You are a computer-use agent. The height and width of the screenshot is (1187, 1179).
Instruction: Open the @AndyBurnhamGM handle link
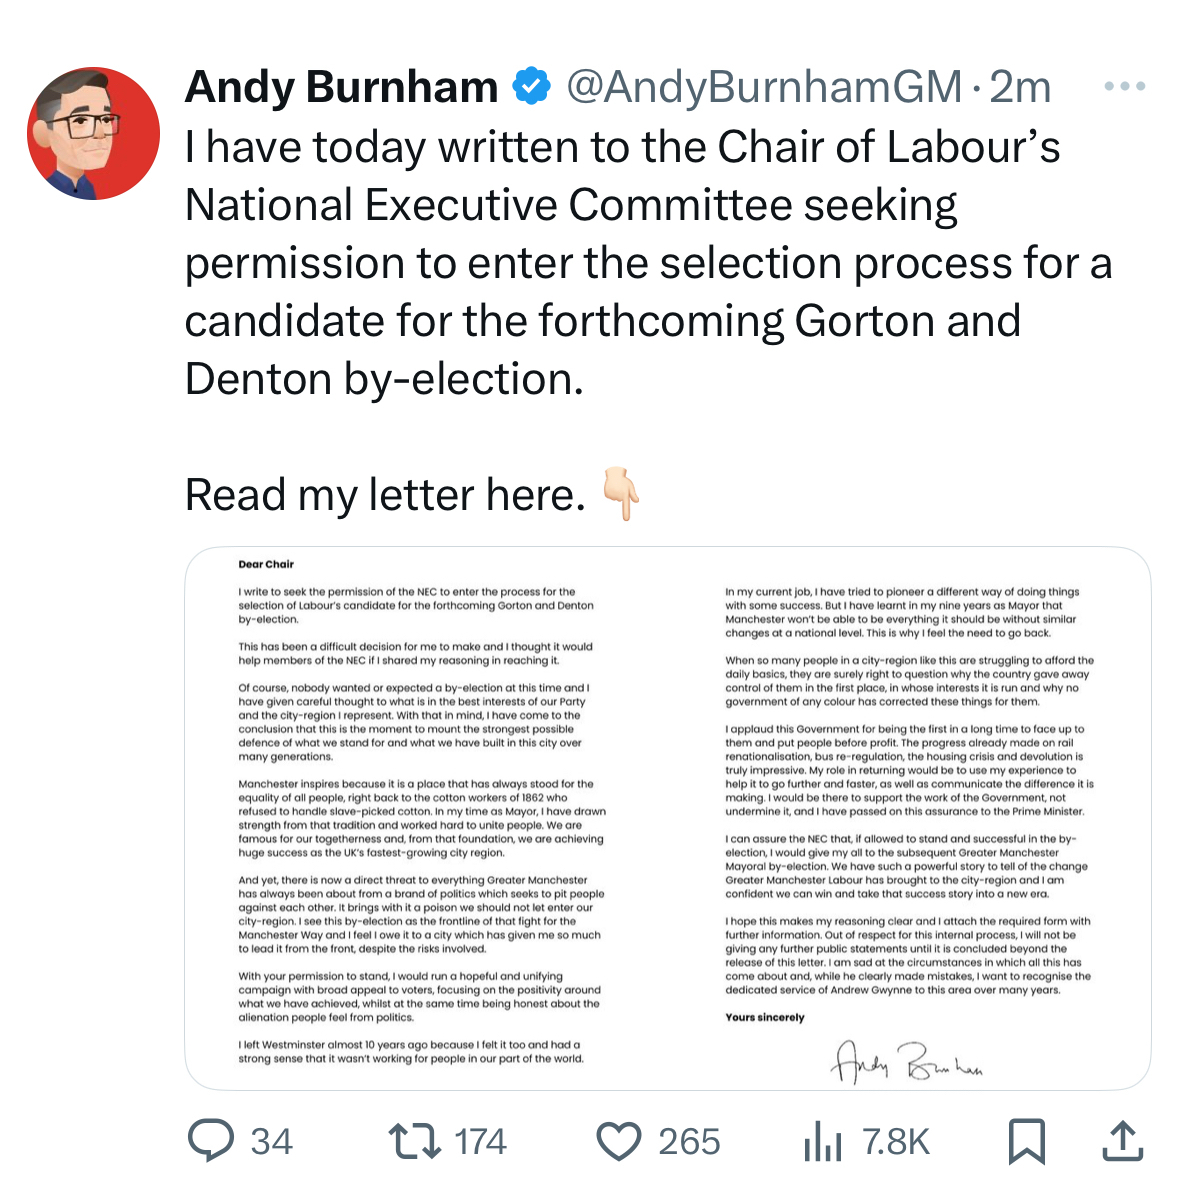point(764,87)
